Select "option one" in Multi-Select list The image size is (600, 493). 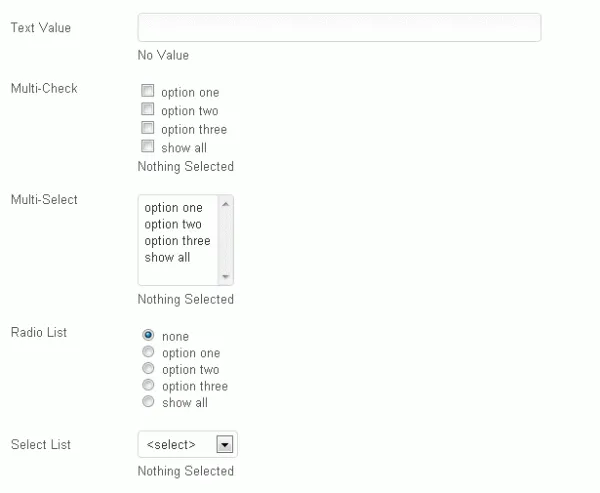(x=173, y=208)
